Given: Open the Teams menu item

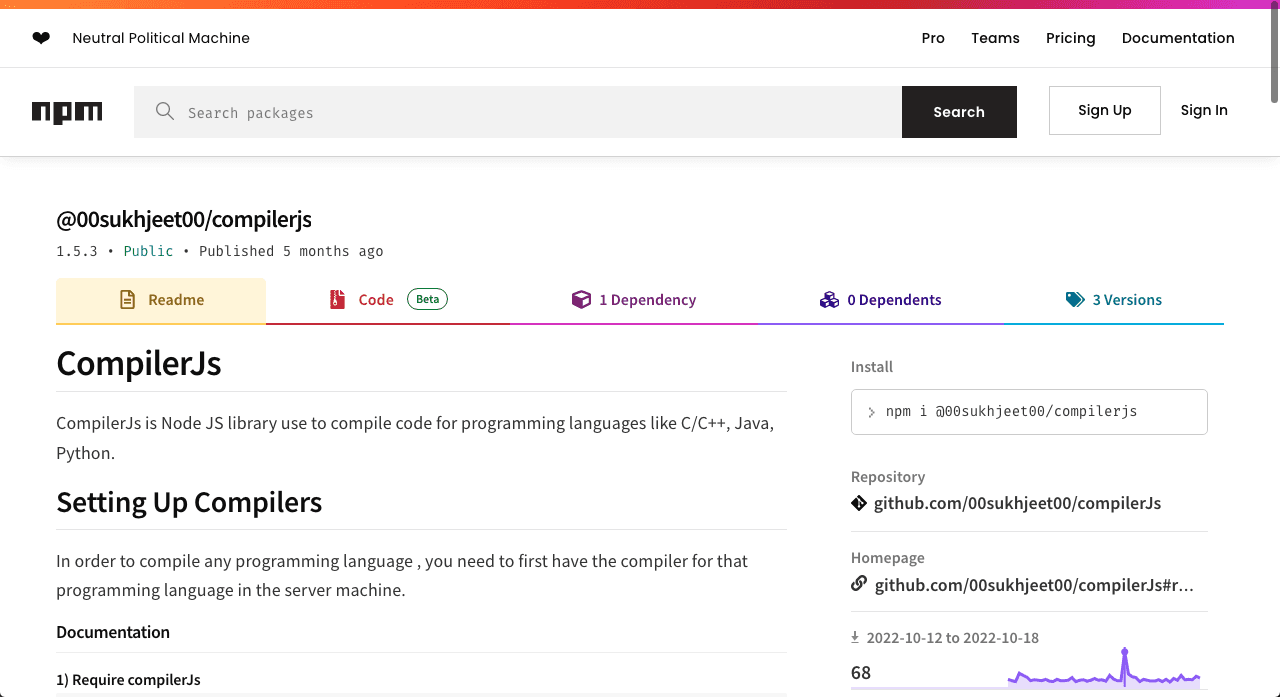Looking at the screenshot, I should 995,38.
